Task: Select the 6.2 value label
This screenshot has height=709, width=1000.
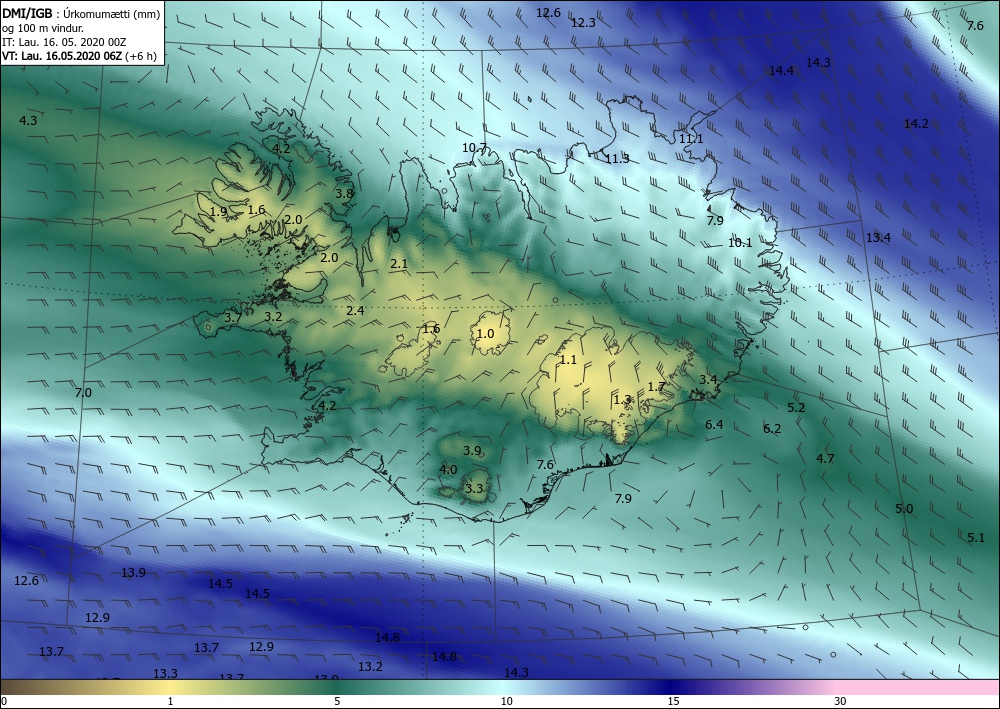Action: (772, 428)
